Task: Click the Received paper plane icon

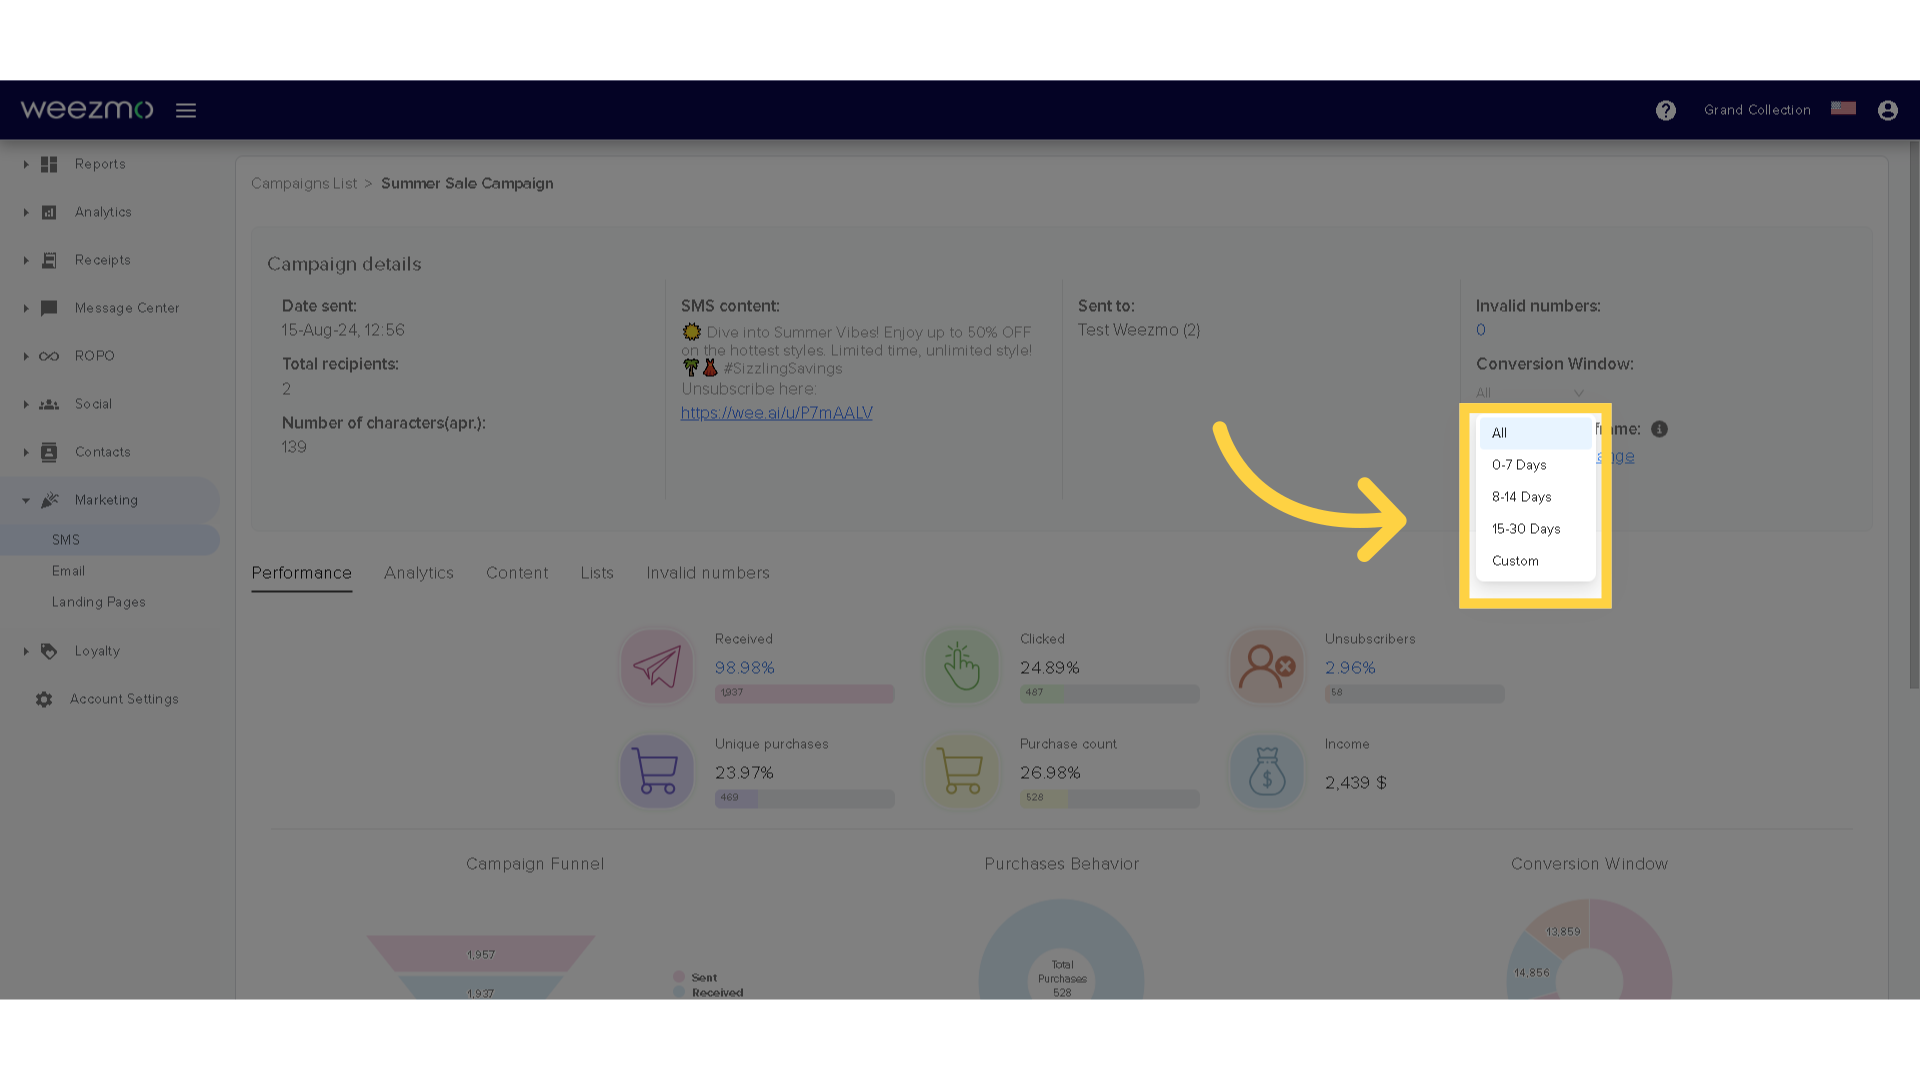Action: coord(657,666)
